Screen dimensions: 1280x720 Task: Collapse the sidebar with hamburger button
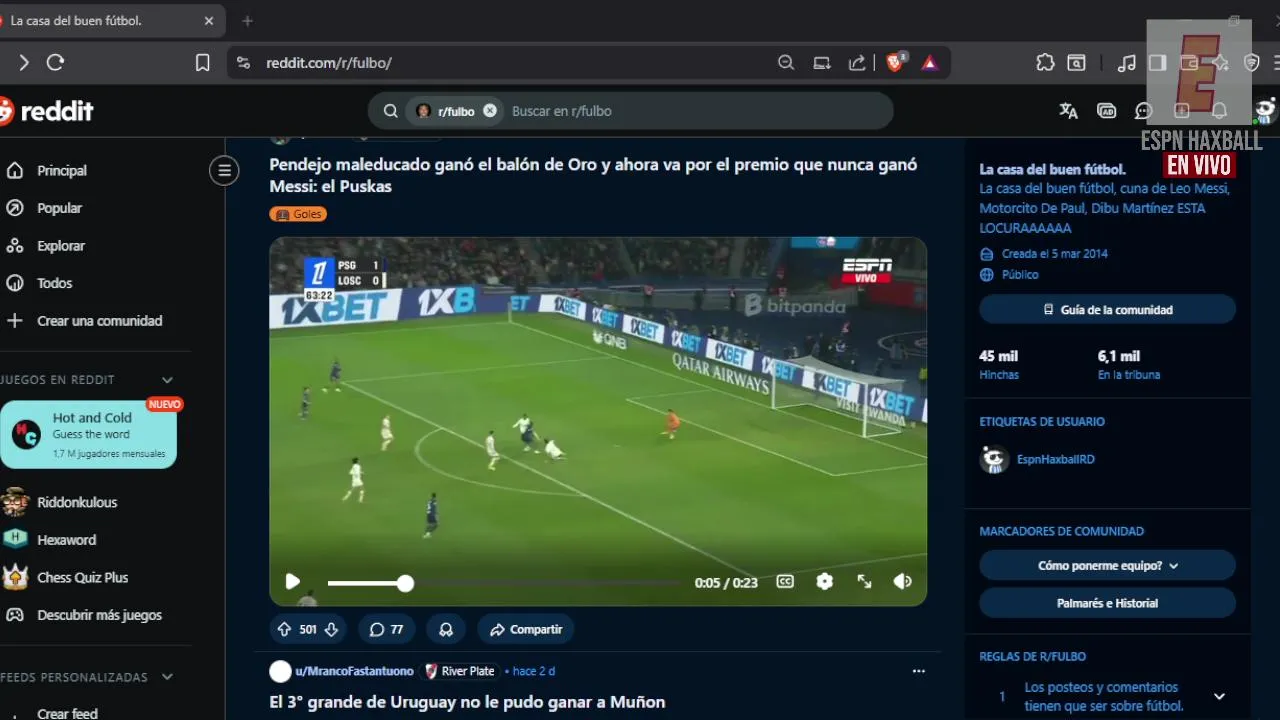(224, 171)
